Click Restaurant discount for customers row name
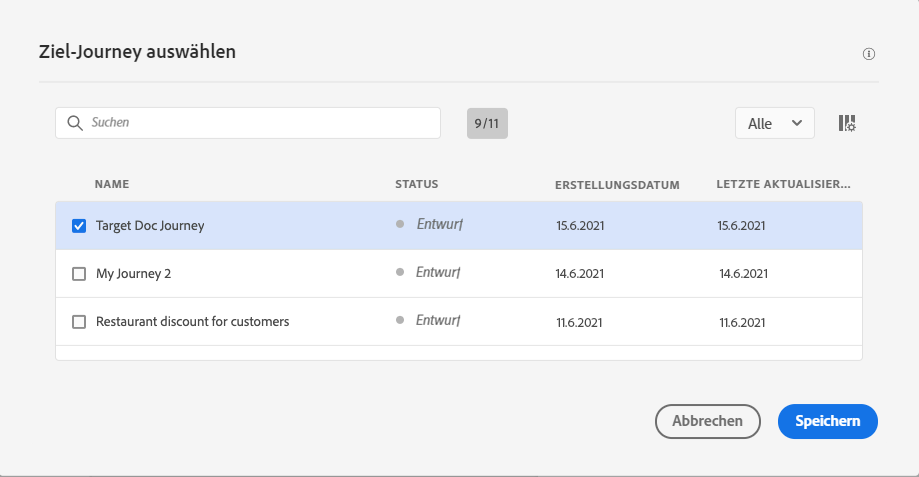 pos(192,322)
